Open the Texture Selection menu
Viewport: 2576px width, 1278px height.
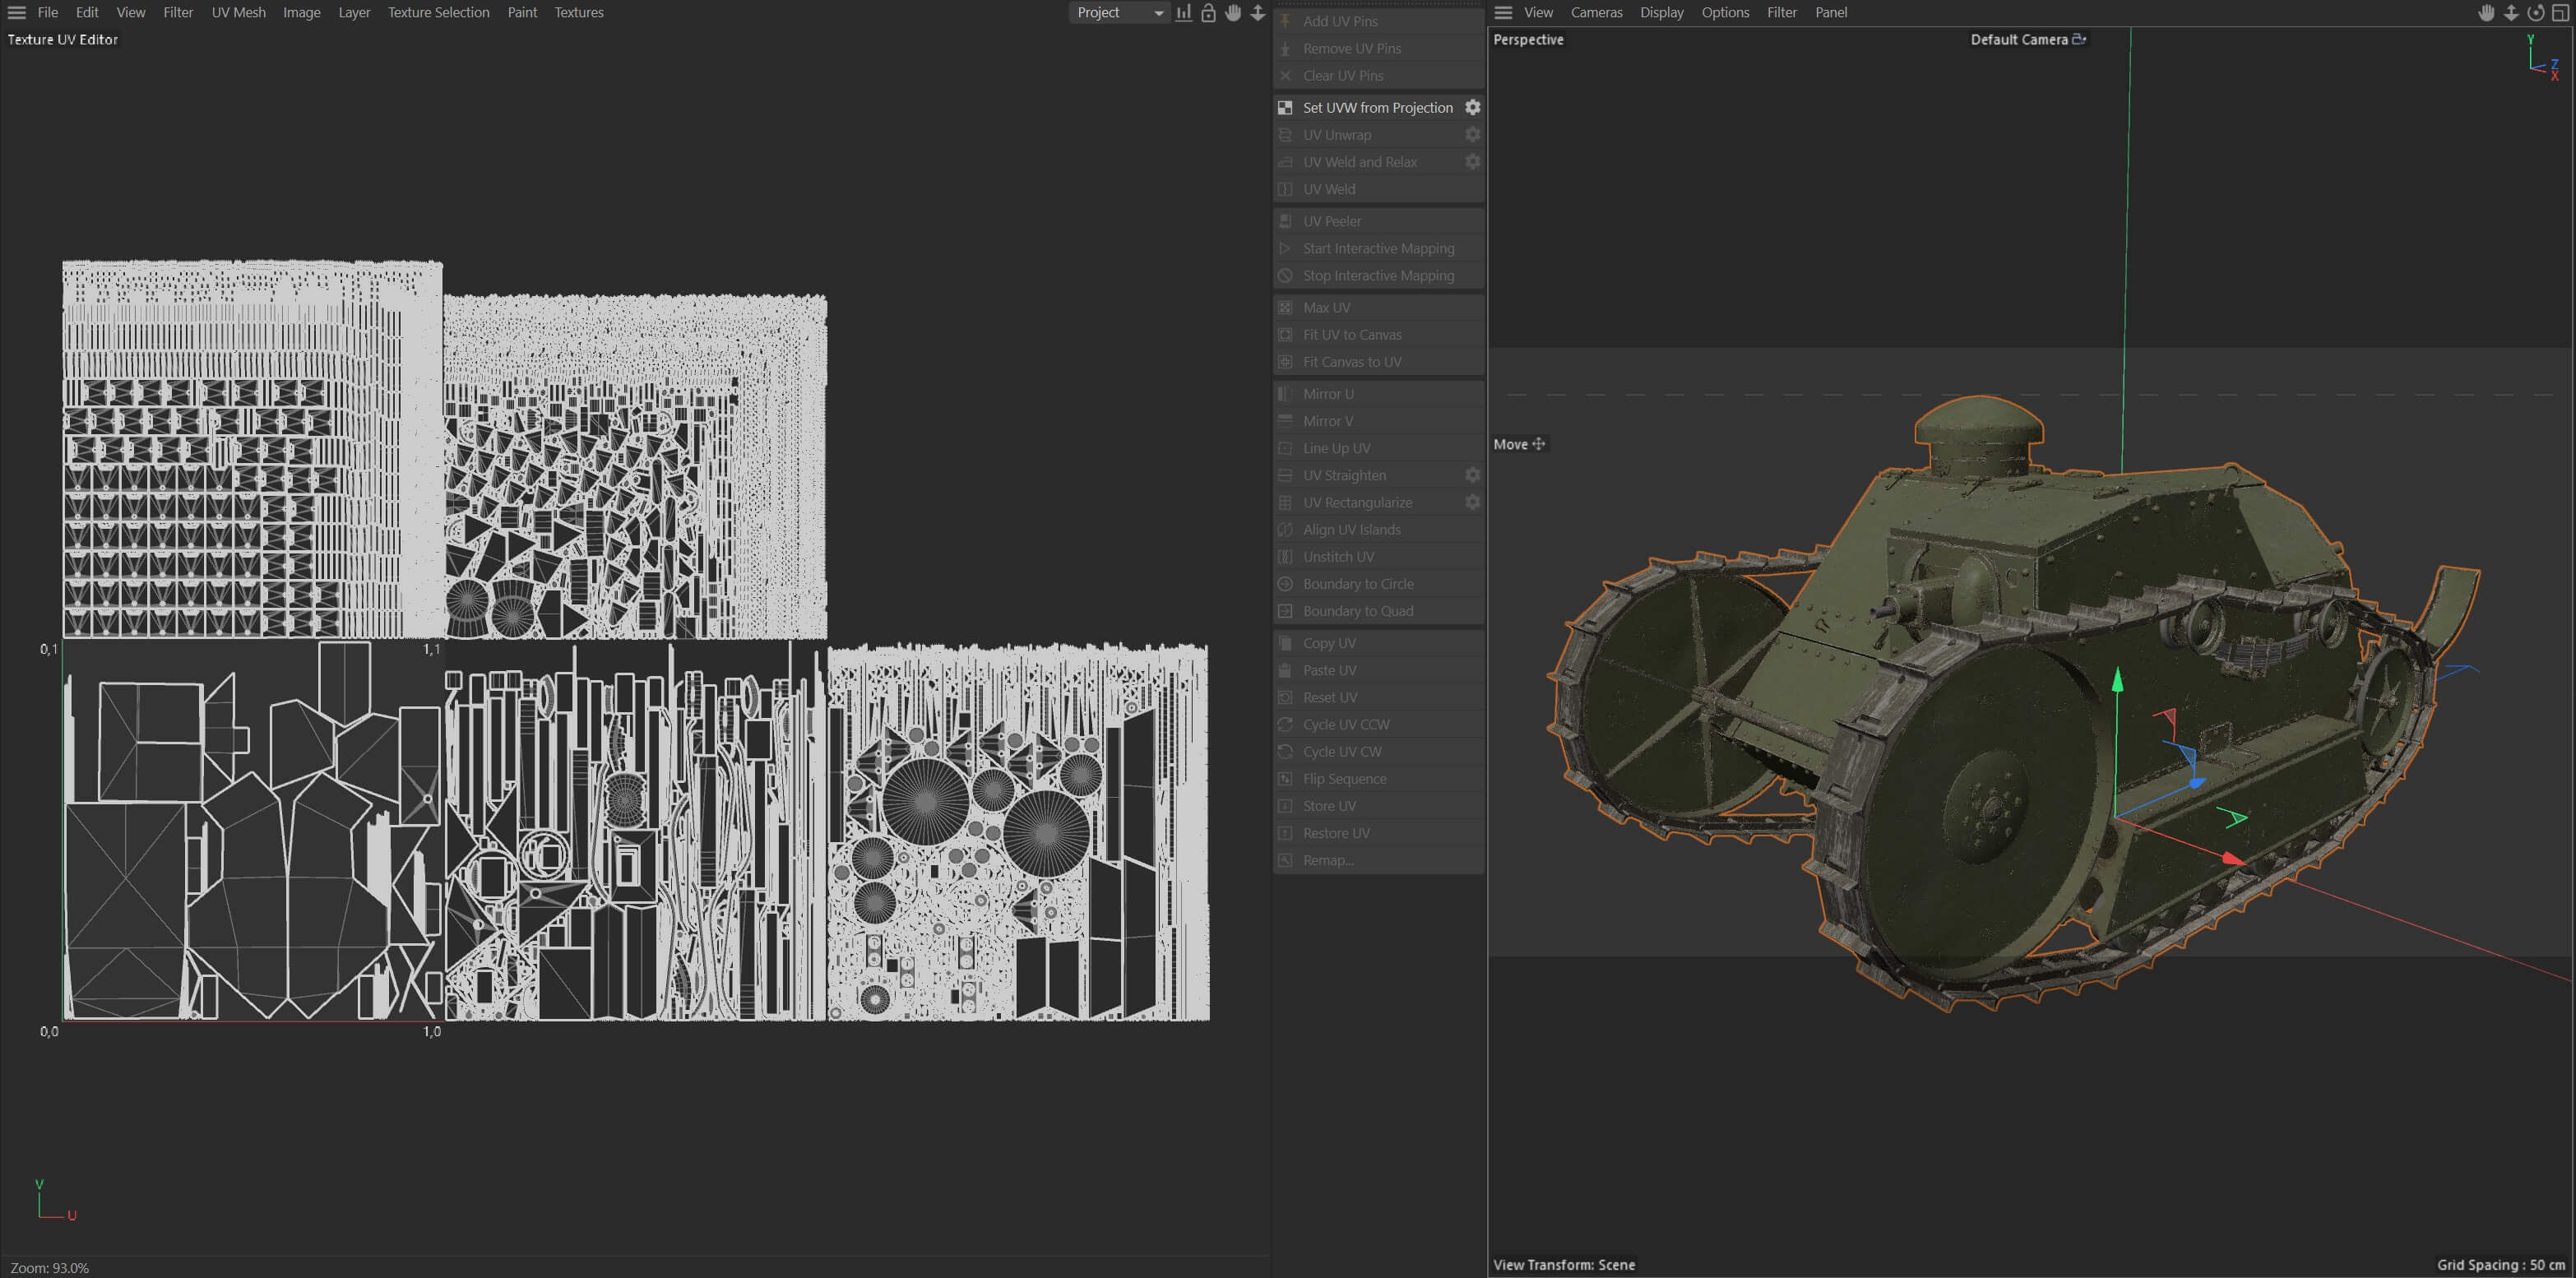(438, 13)
